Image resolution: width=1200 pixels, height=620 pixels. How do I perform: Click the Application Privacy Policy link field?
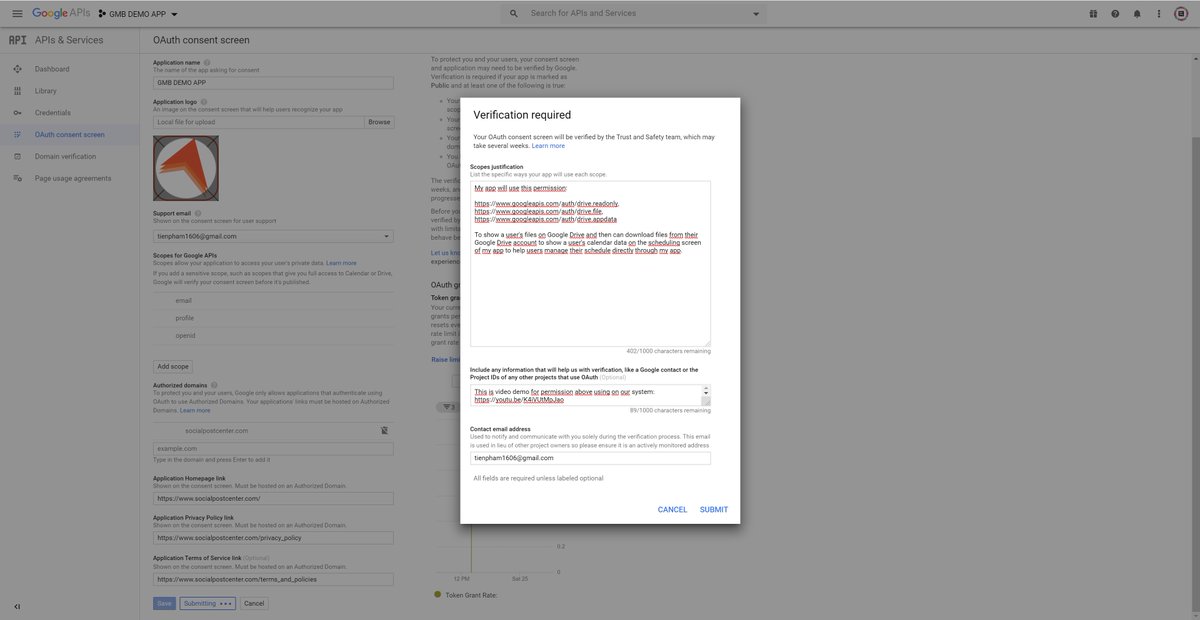[x=273, y=537]
